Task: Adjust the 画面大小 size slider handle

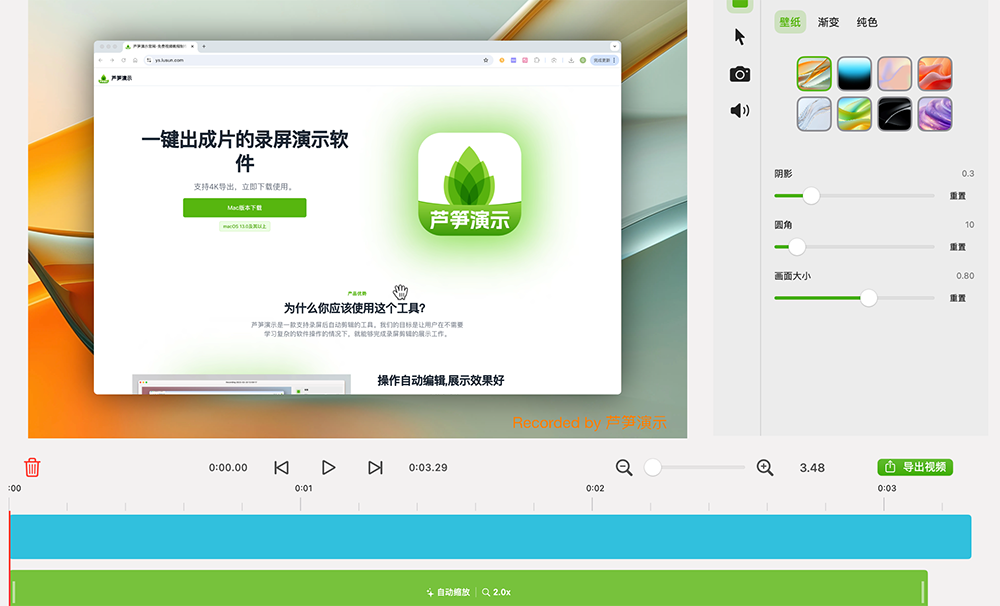Action: click(869, 298)
